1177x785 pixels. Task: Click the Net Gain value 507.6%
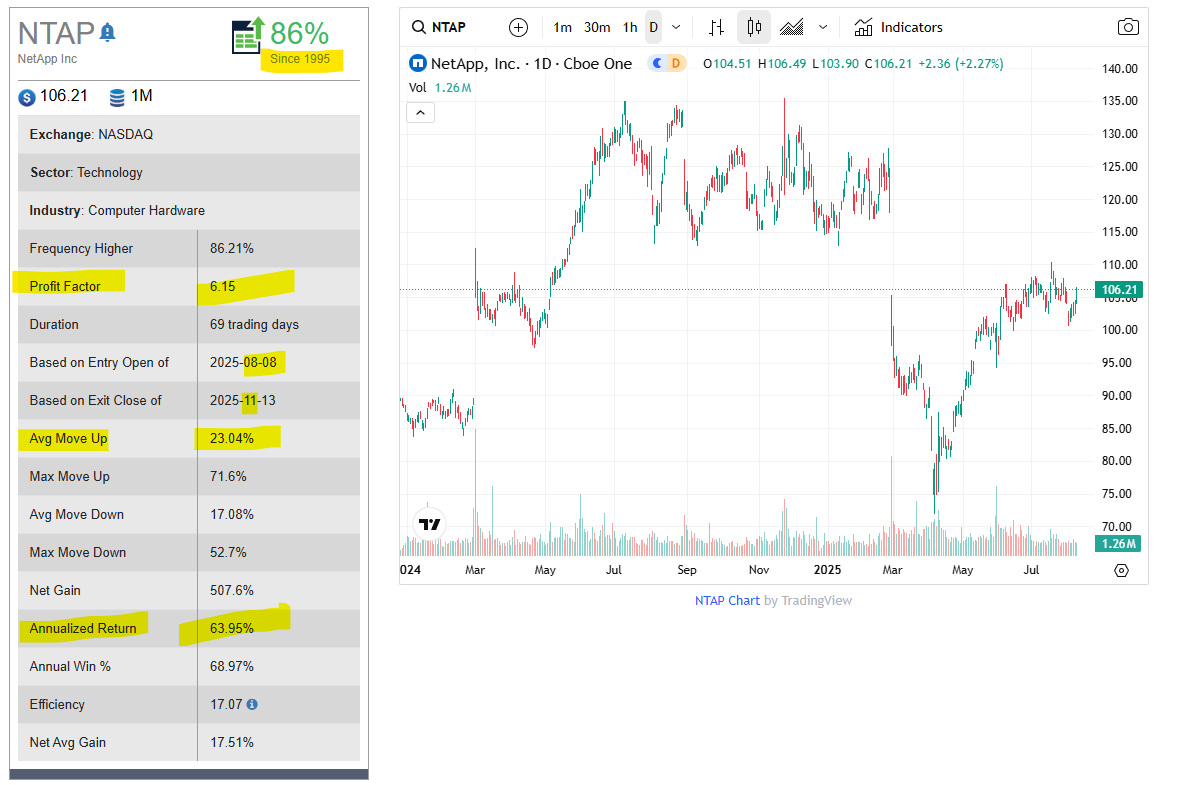click(232, 591)
